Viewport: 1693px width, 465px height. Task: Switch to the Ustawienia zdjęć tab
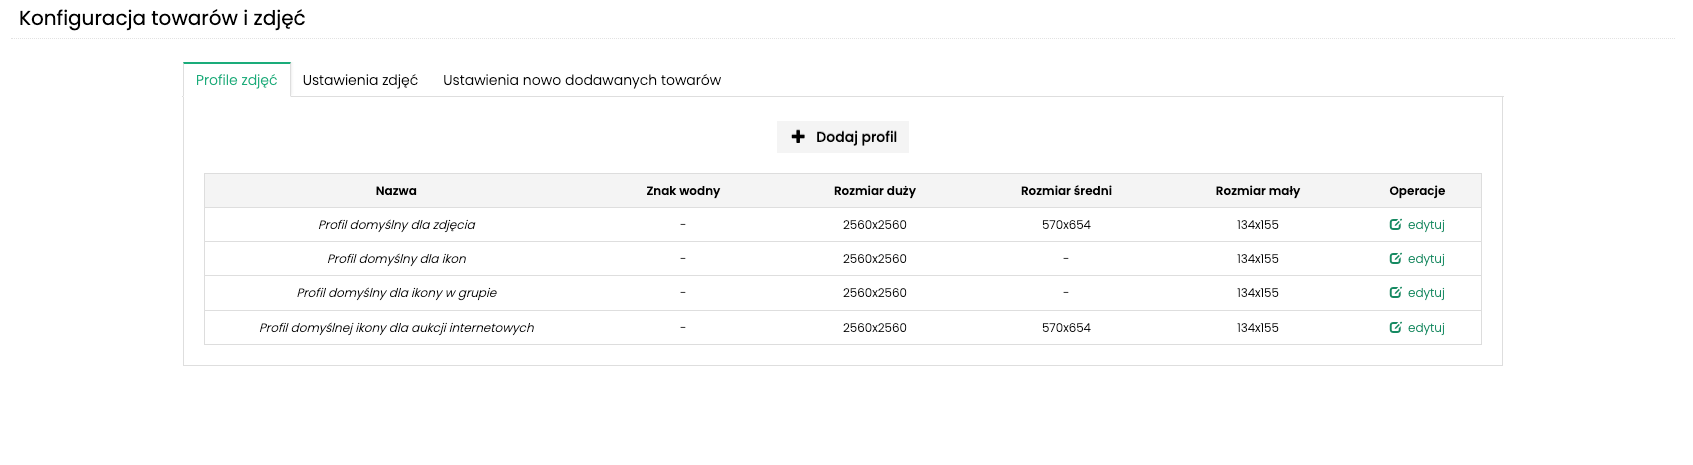(x=360, y=80)
